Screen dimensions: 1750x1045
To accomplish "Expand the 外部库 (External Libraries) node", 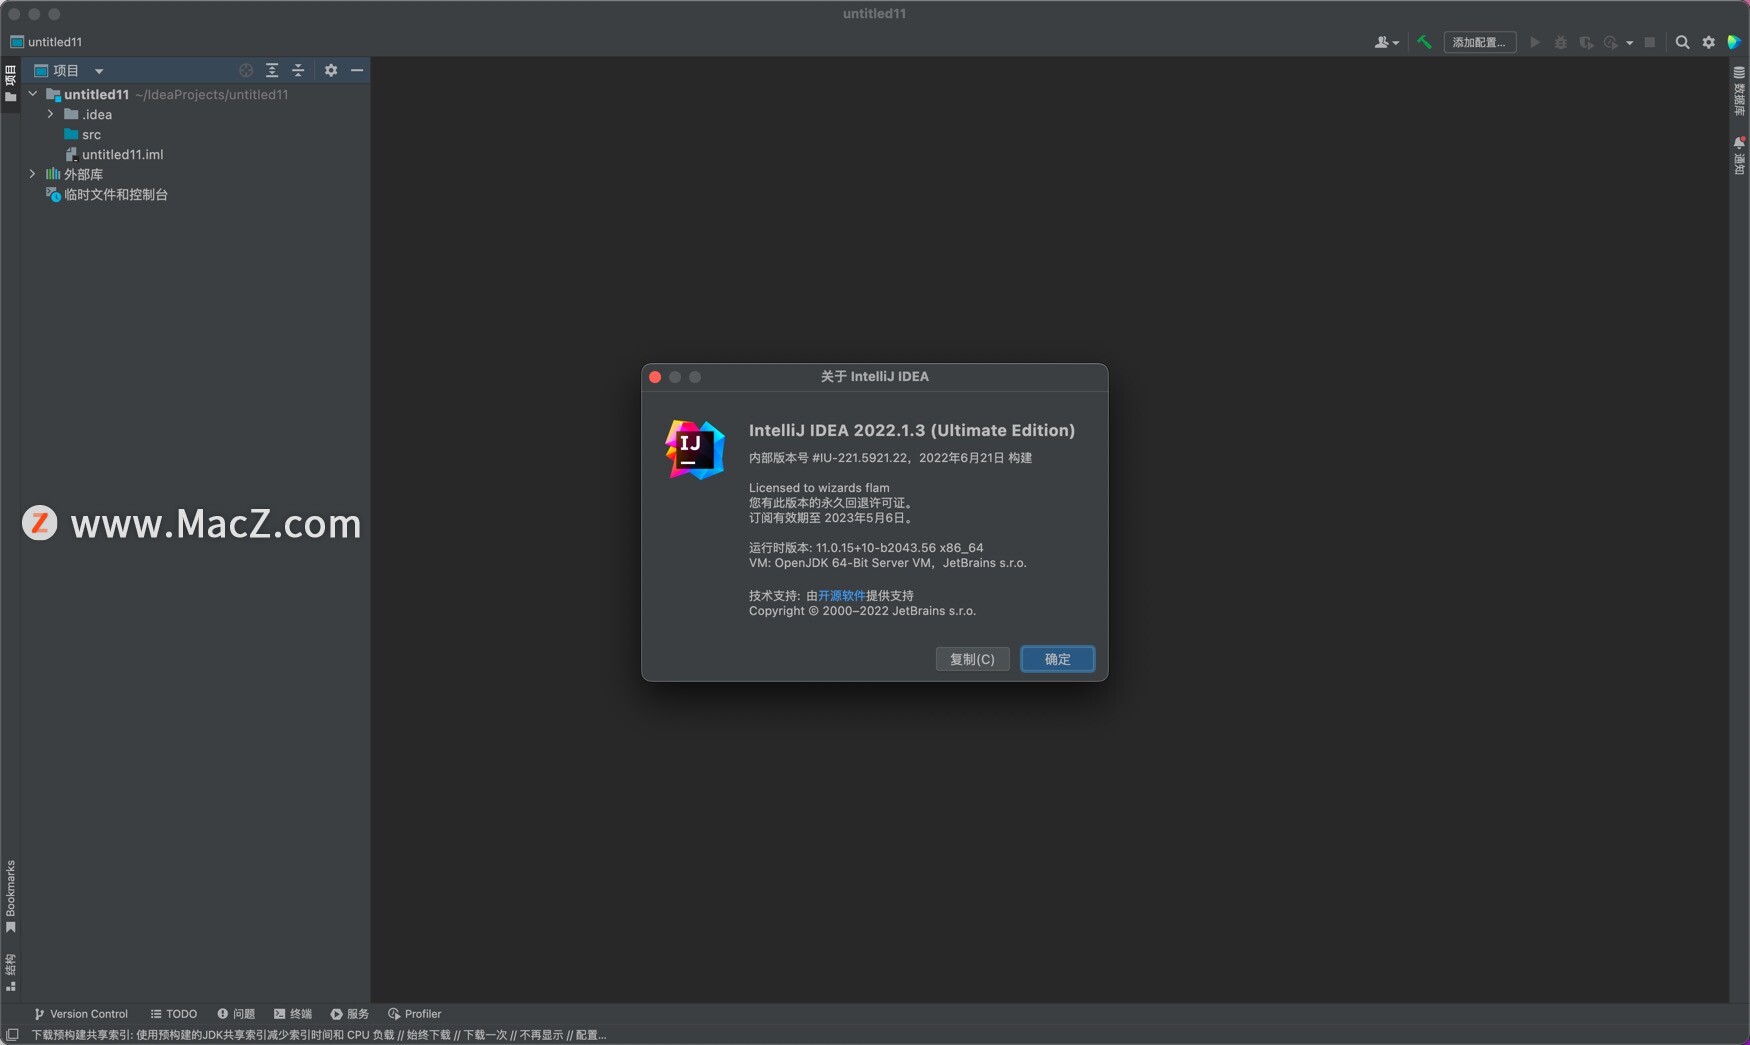I will point(33,174).
